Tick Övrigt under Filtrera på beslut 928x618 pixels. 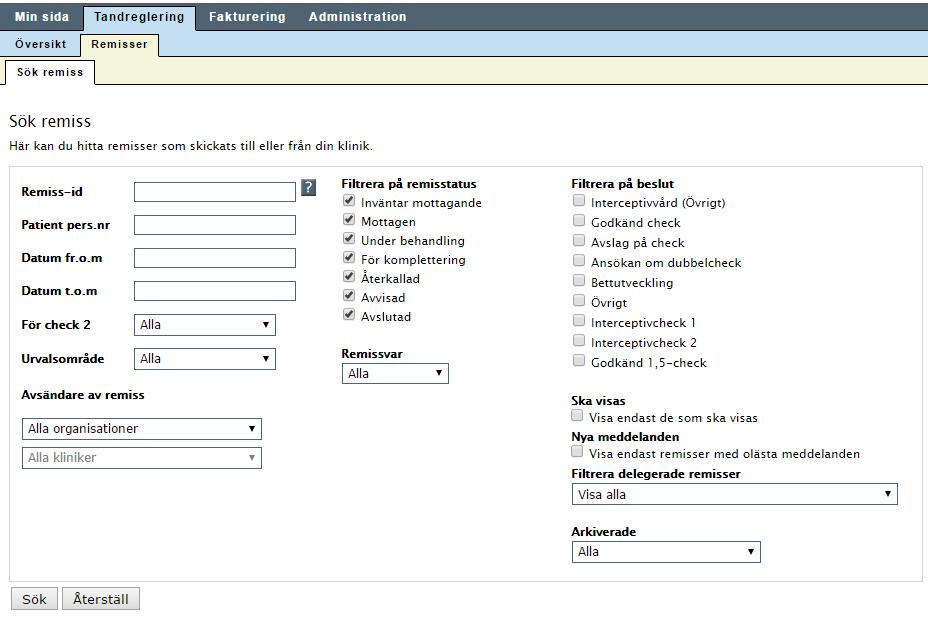[x=579, y=301]
